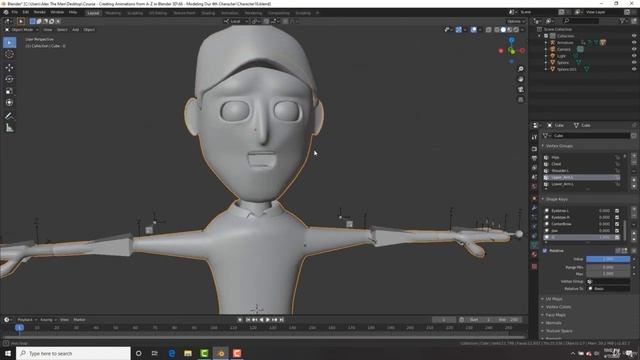Screen dimensions: 640x360
Task: Open Material properties tab icon
Action: [x=534, y=254]
